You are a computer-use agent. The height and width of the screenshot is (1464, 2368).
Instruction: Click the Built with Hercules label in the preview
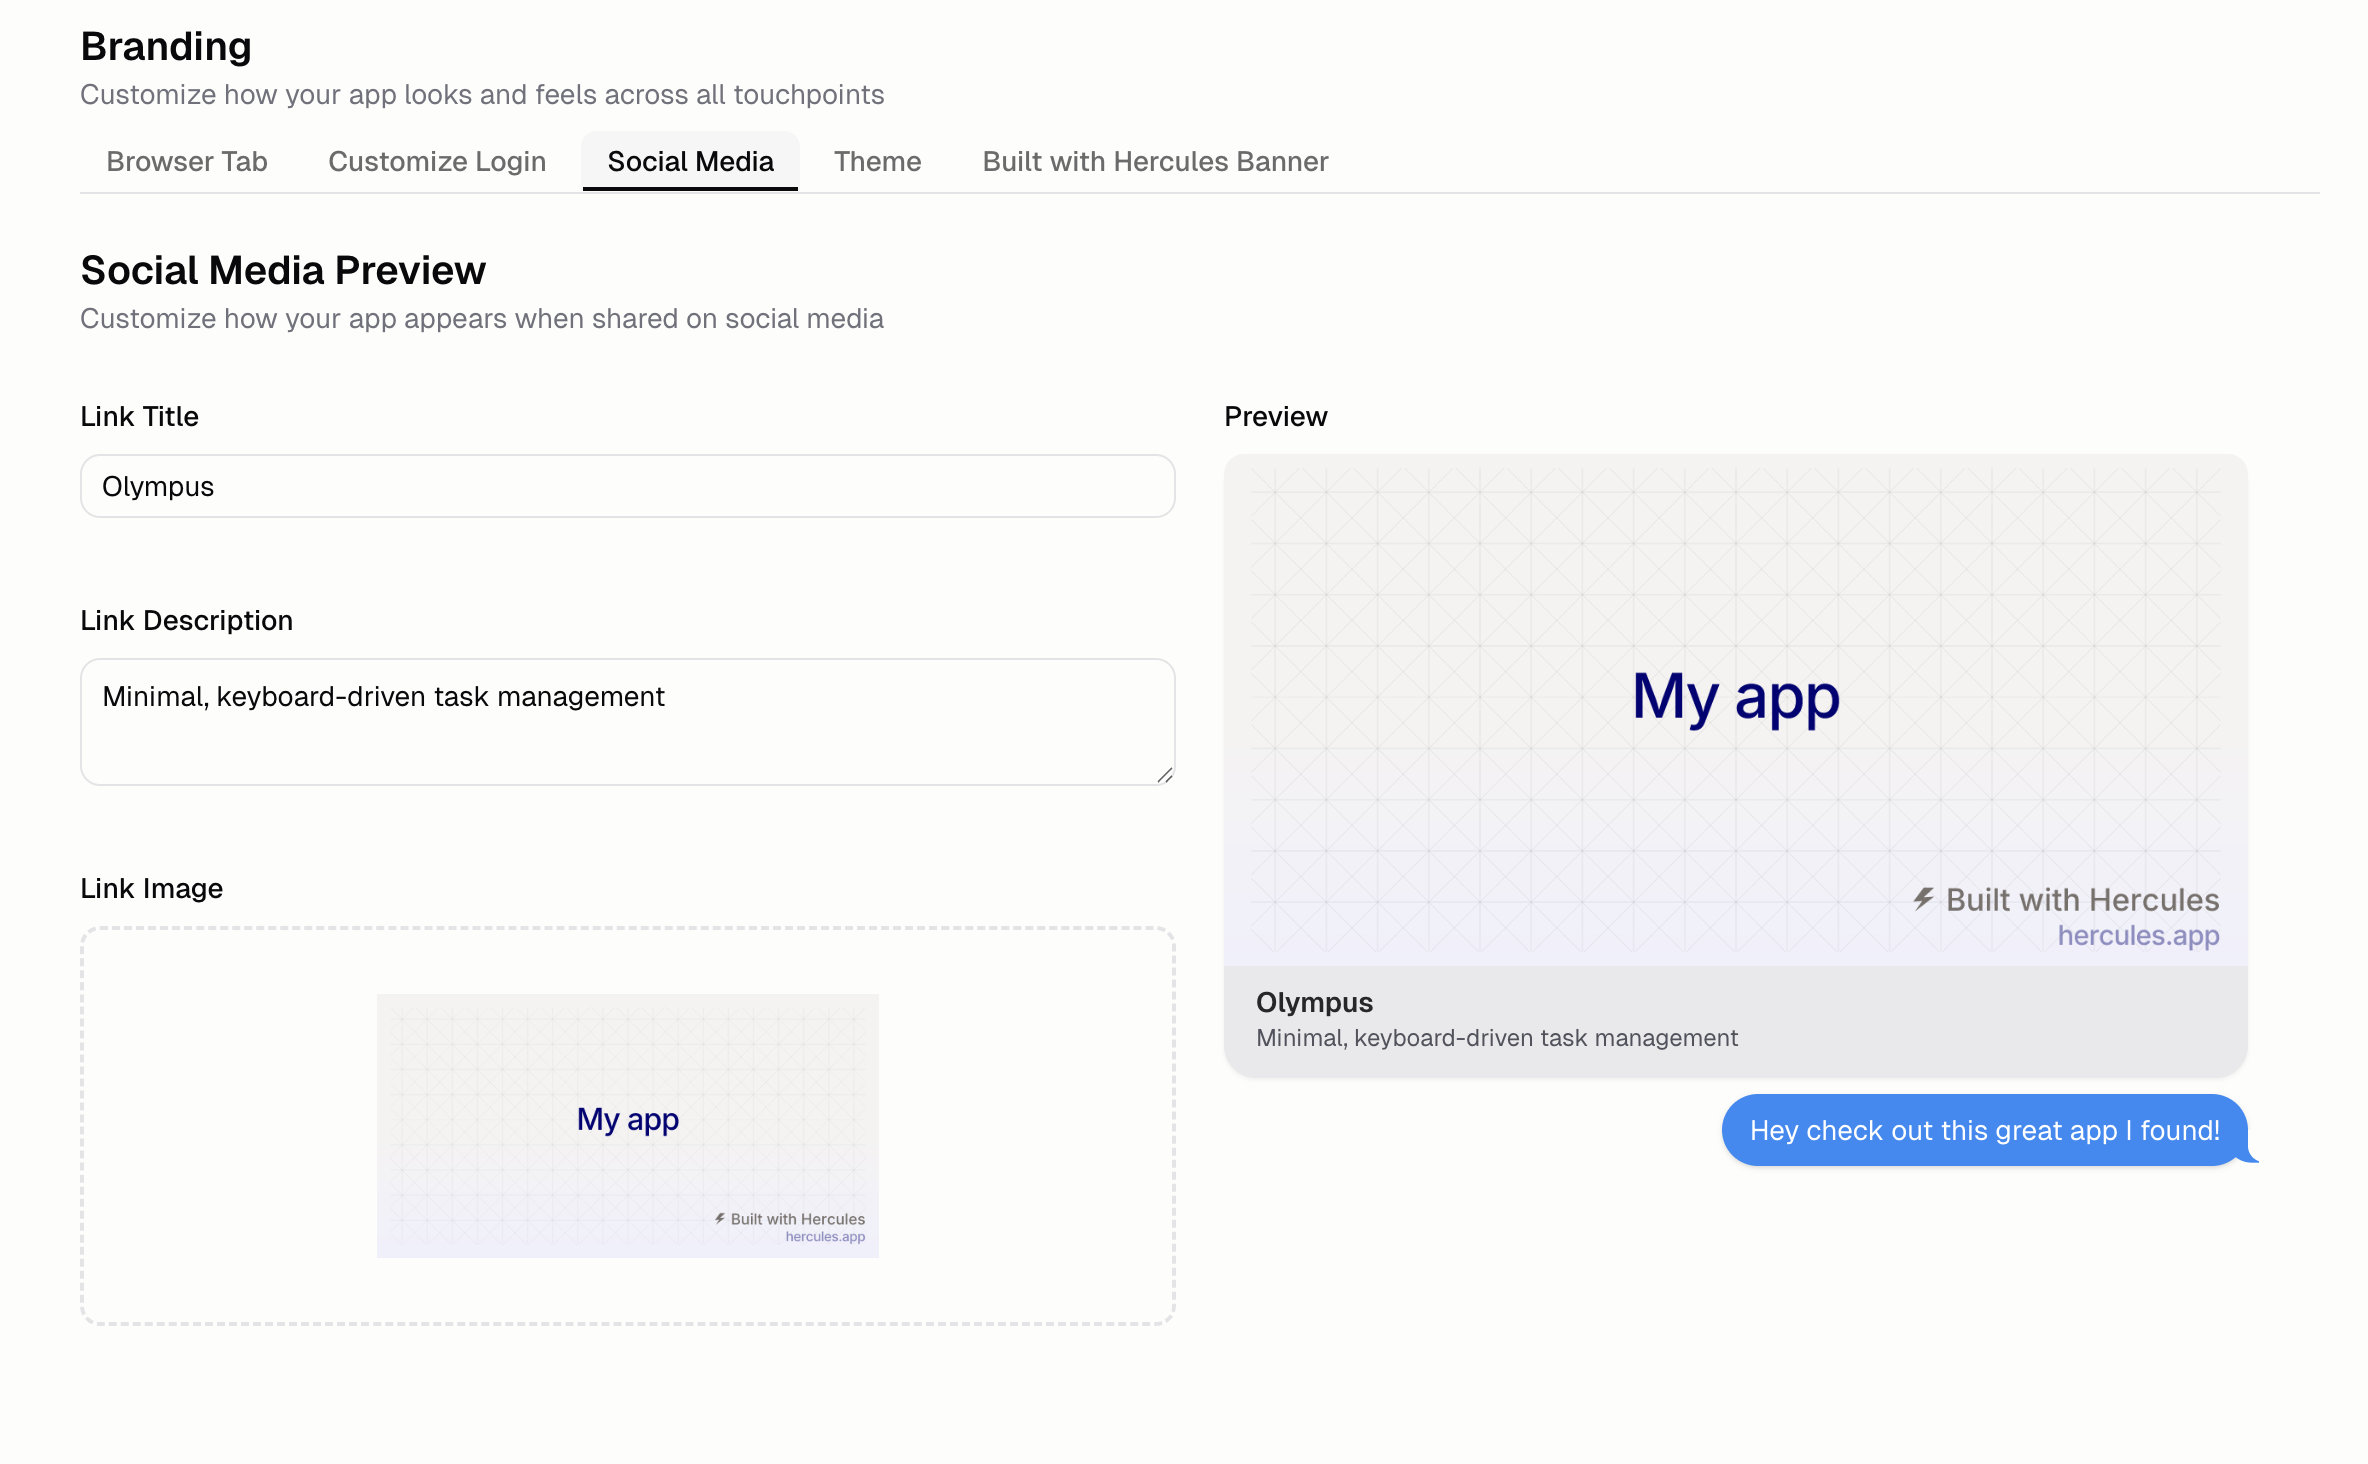click(2082, 899)
